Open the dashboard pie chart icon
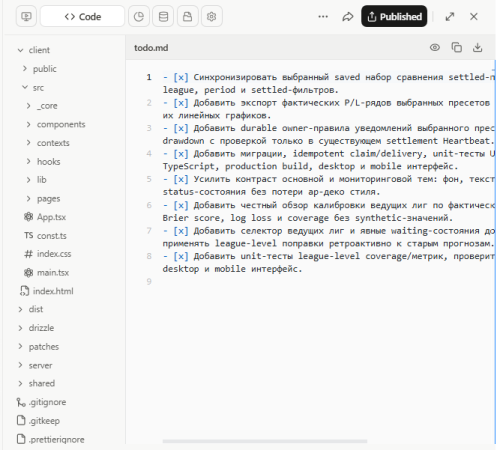Viewport: 500px width, 450px height. pyautogui.click(x=139, y=16)
